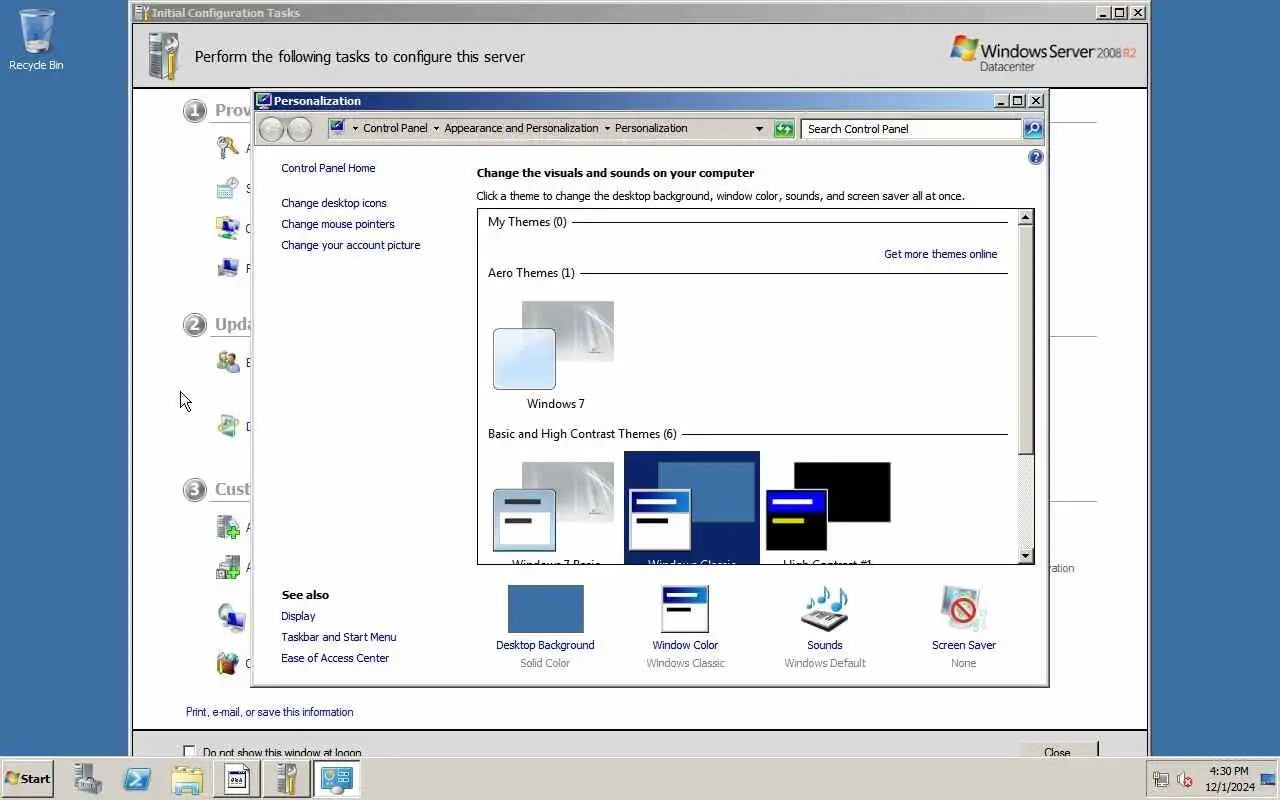The image size is (1280, 800).
Task: Open the Screen Saver icon
Action: tap(963, 609)
